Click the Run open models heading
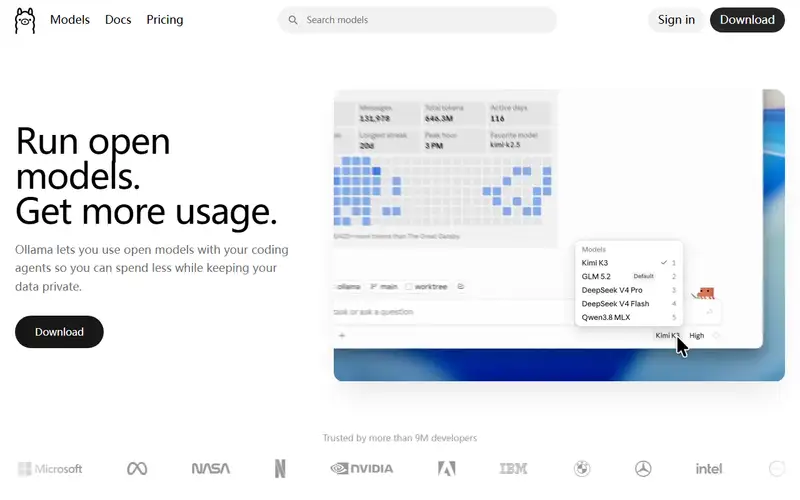This screenshot has width=800, height=500. (x=93, y=159)
